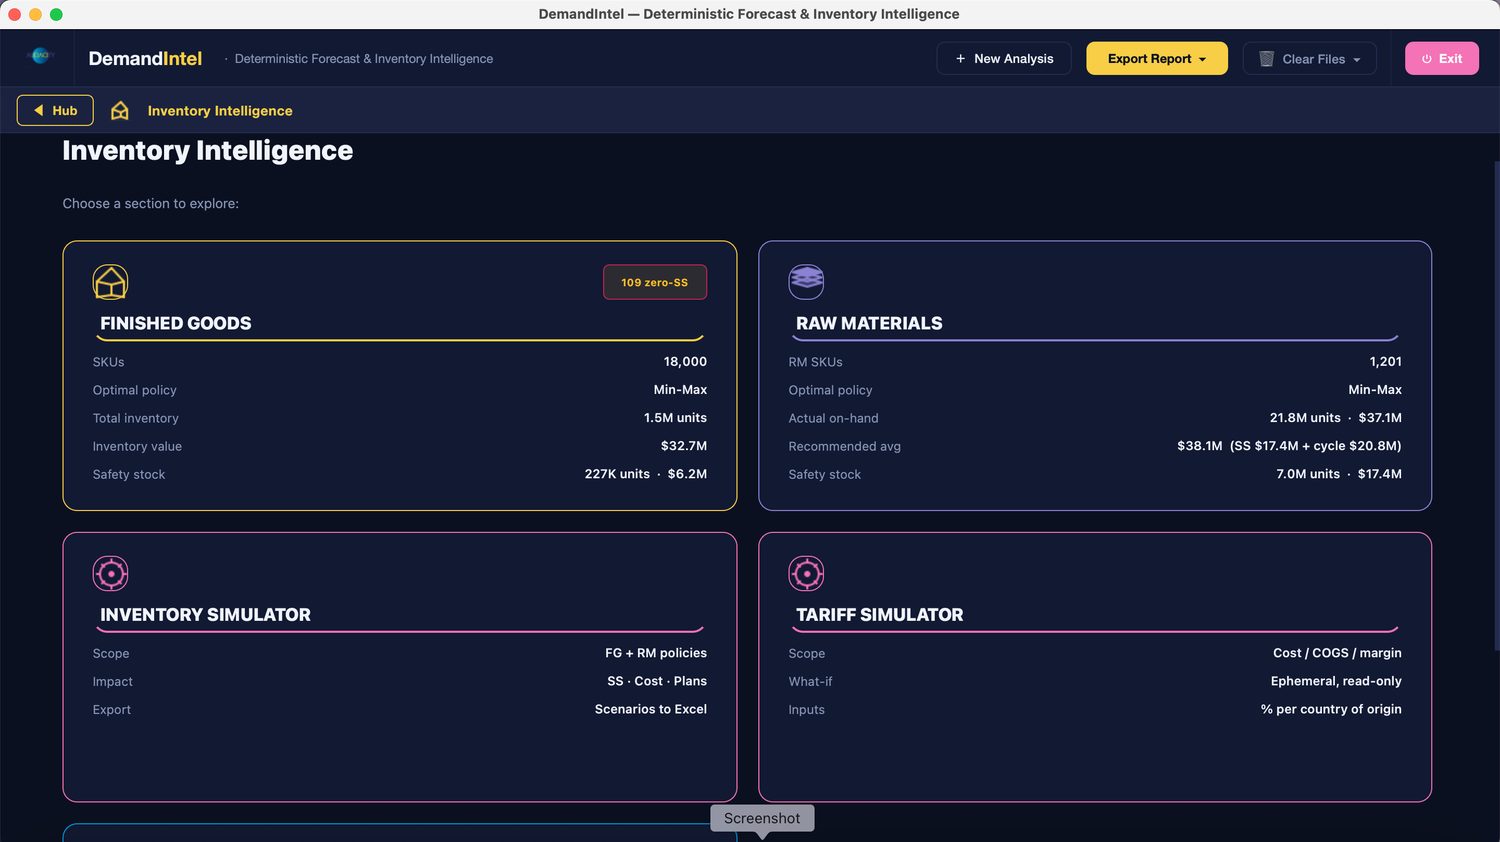Click the Export label in Inventory Simulator
Image resolution: width=1500 pixels, height=842 pixels.
[x=112, y=709]
